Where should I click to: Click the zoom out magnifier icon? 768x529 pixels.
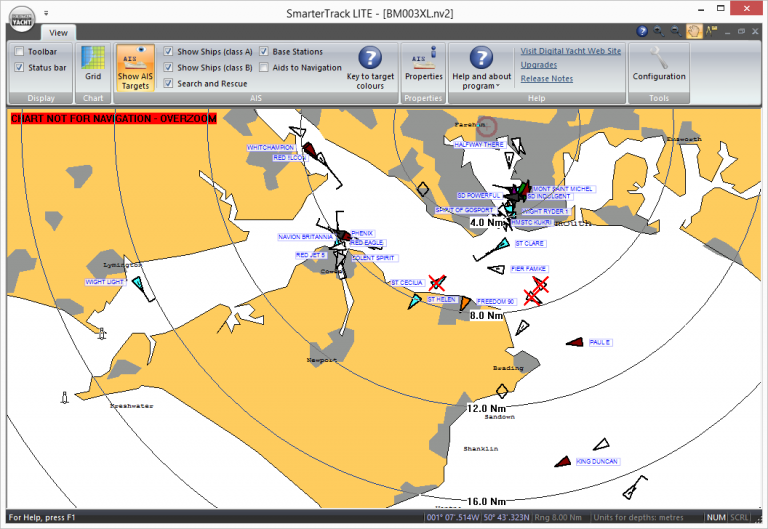[x=676, y=32]
